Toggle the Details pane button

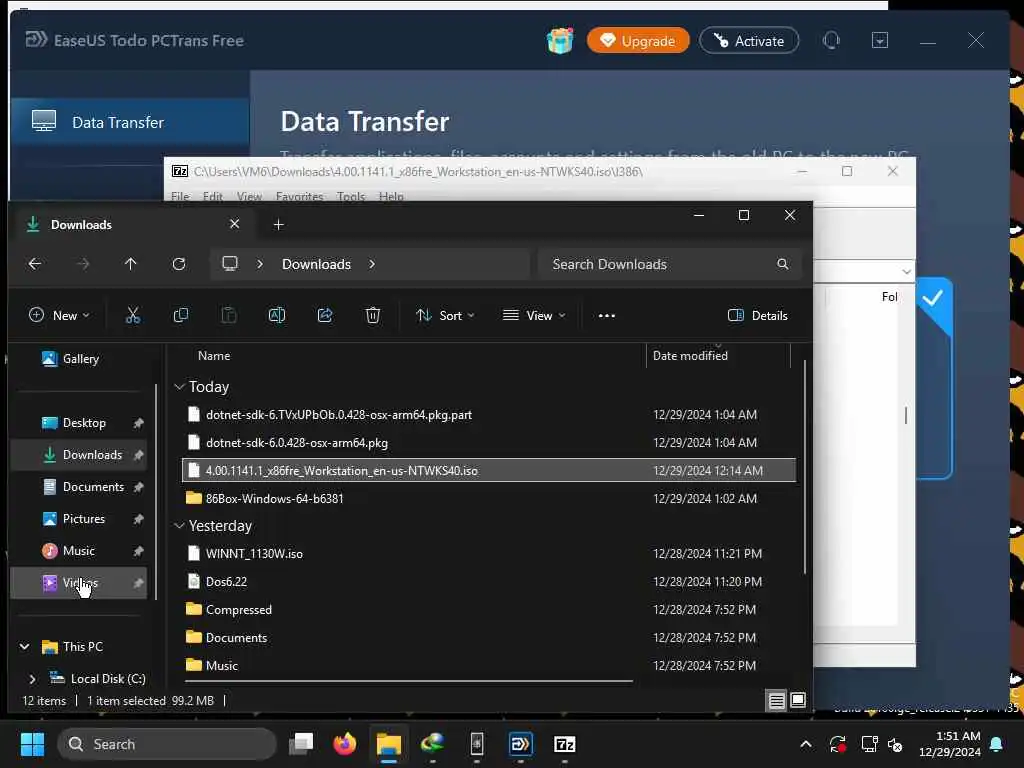pyautogui.click(x=758, y=316)
